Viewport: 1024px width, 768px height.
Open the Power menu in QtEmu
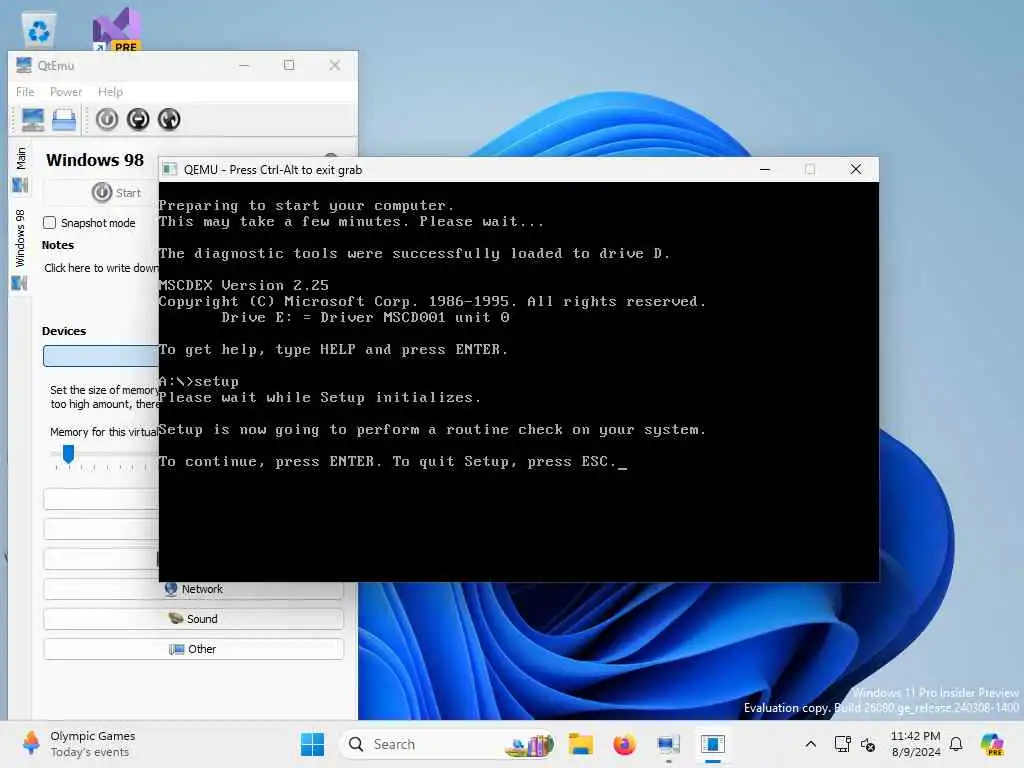pos(66,92)
